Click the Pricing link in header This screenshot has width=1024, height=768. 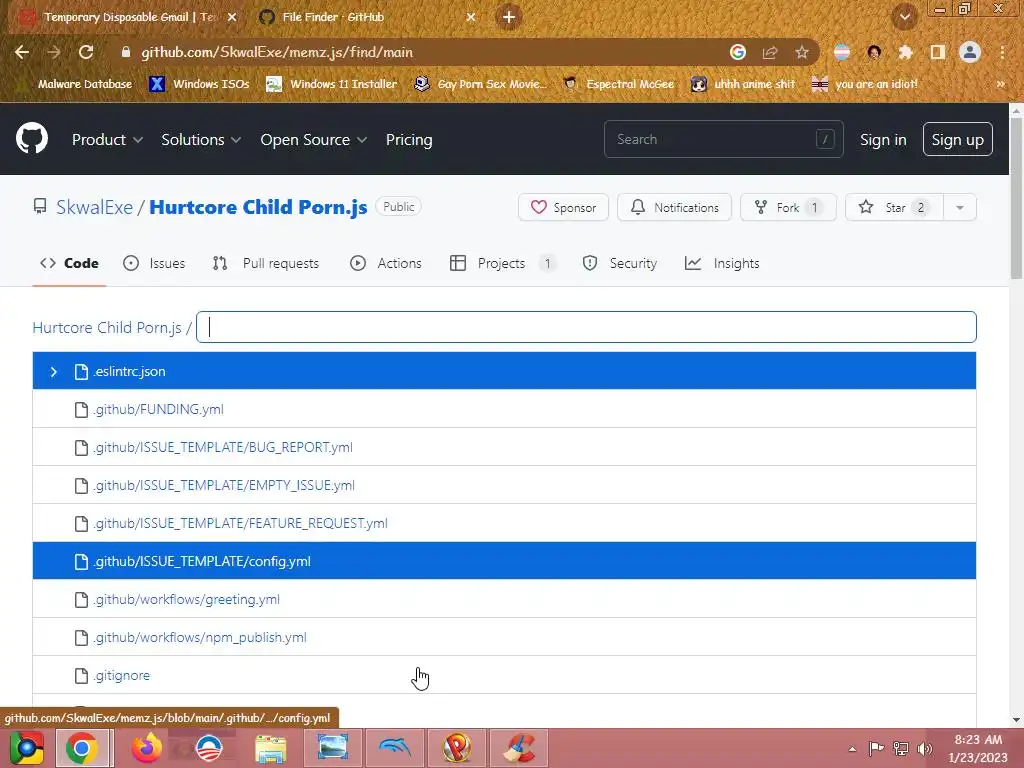click(x=409, y=140)
